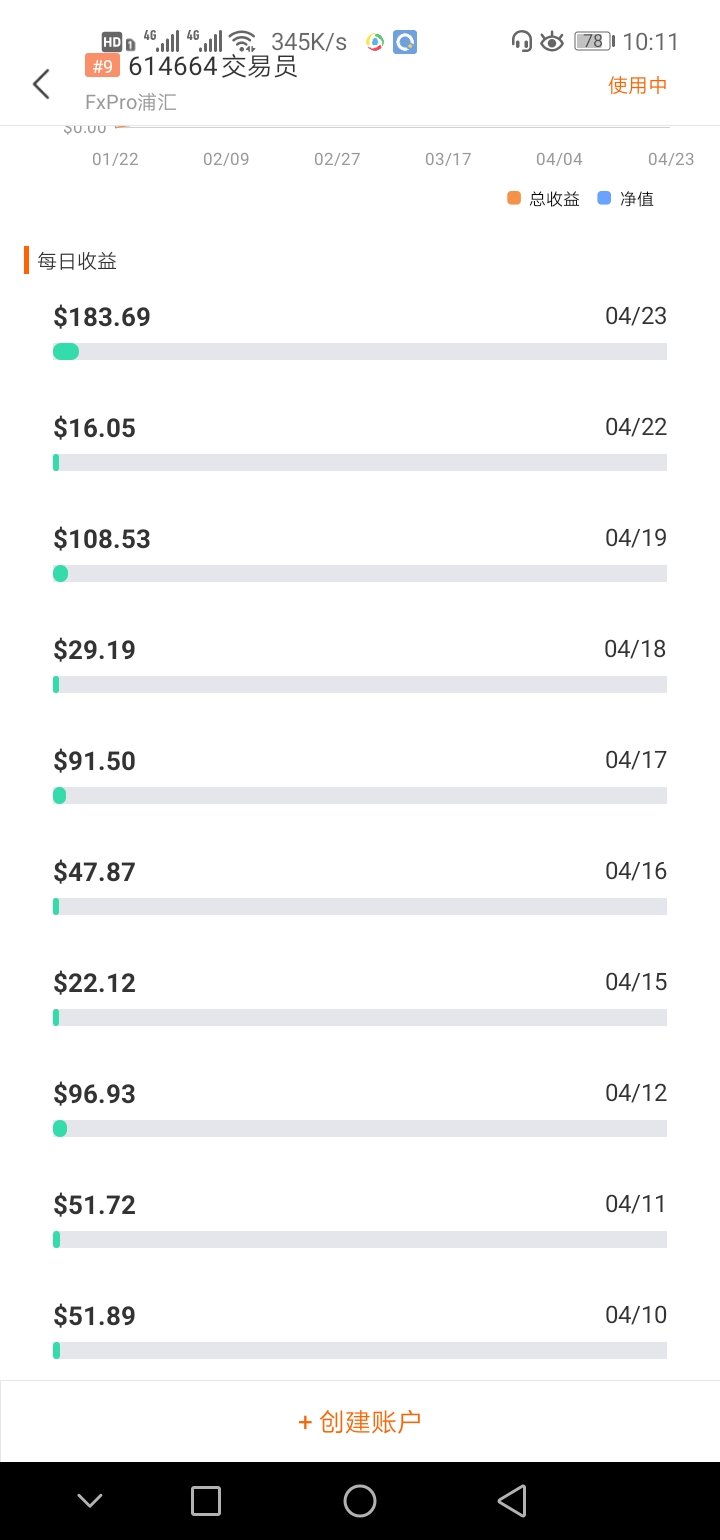
Task: Tap the Android home circle button
Action: click(x=359, y=1500)
